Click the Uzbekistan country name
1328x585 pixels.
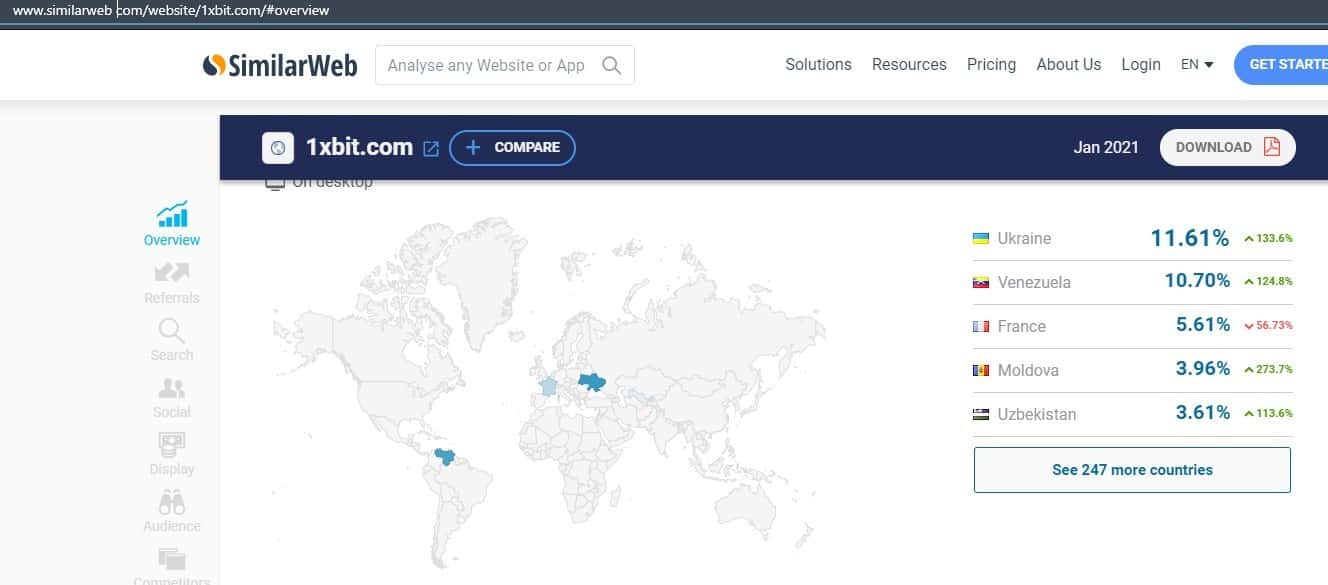pos(1037,414)
